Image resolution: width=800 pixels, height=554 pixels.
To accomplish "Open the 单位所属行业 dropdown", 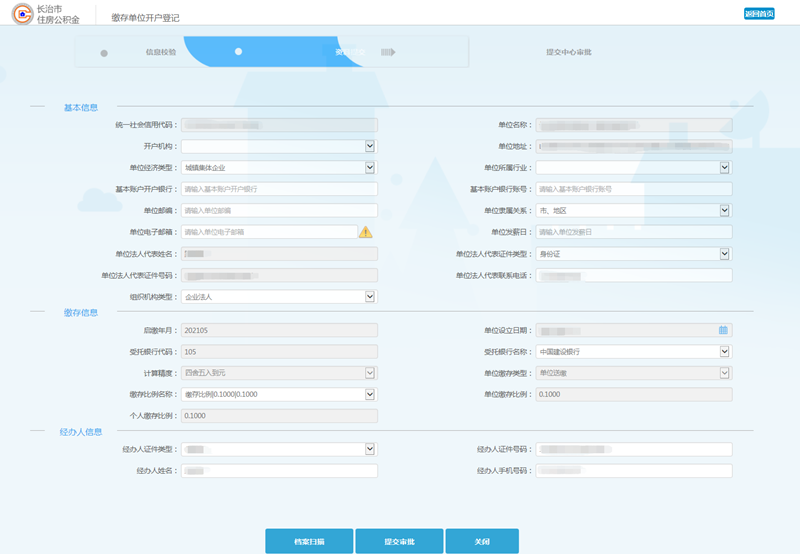I will 724,168.
